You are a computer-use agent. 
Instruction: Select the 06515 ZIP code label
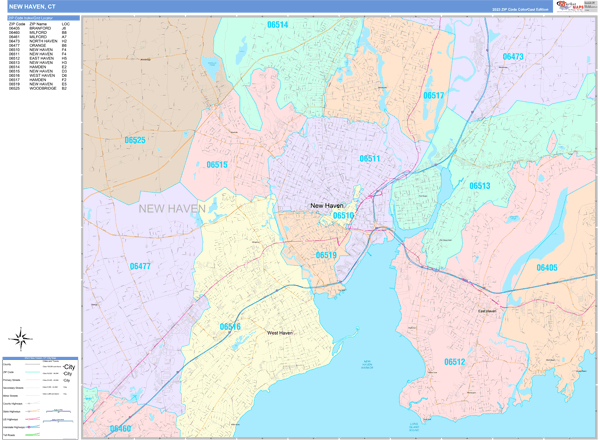point(217,164)
